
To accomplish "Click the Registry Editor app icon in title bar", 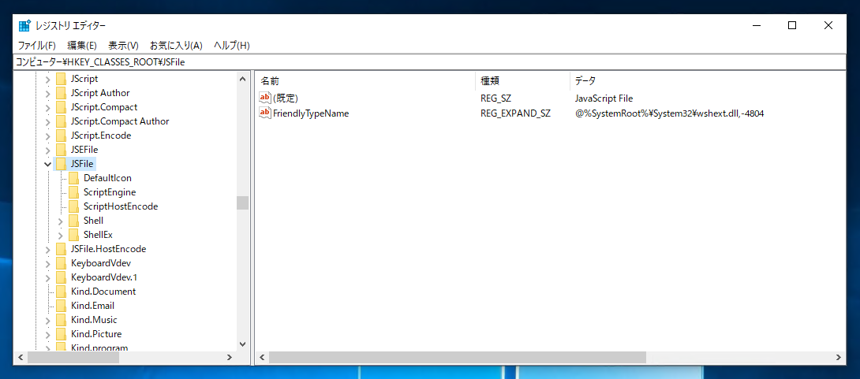I will pyautogui.click(x=25, y=26).
